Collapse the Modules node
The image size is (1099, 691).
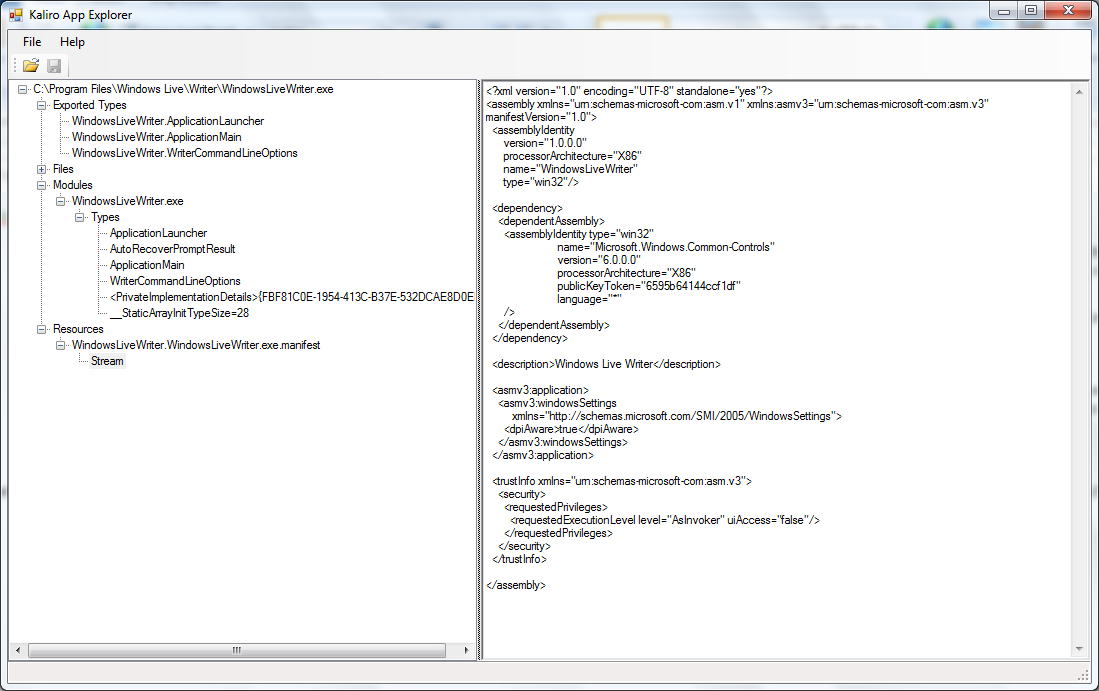[41, 185]
